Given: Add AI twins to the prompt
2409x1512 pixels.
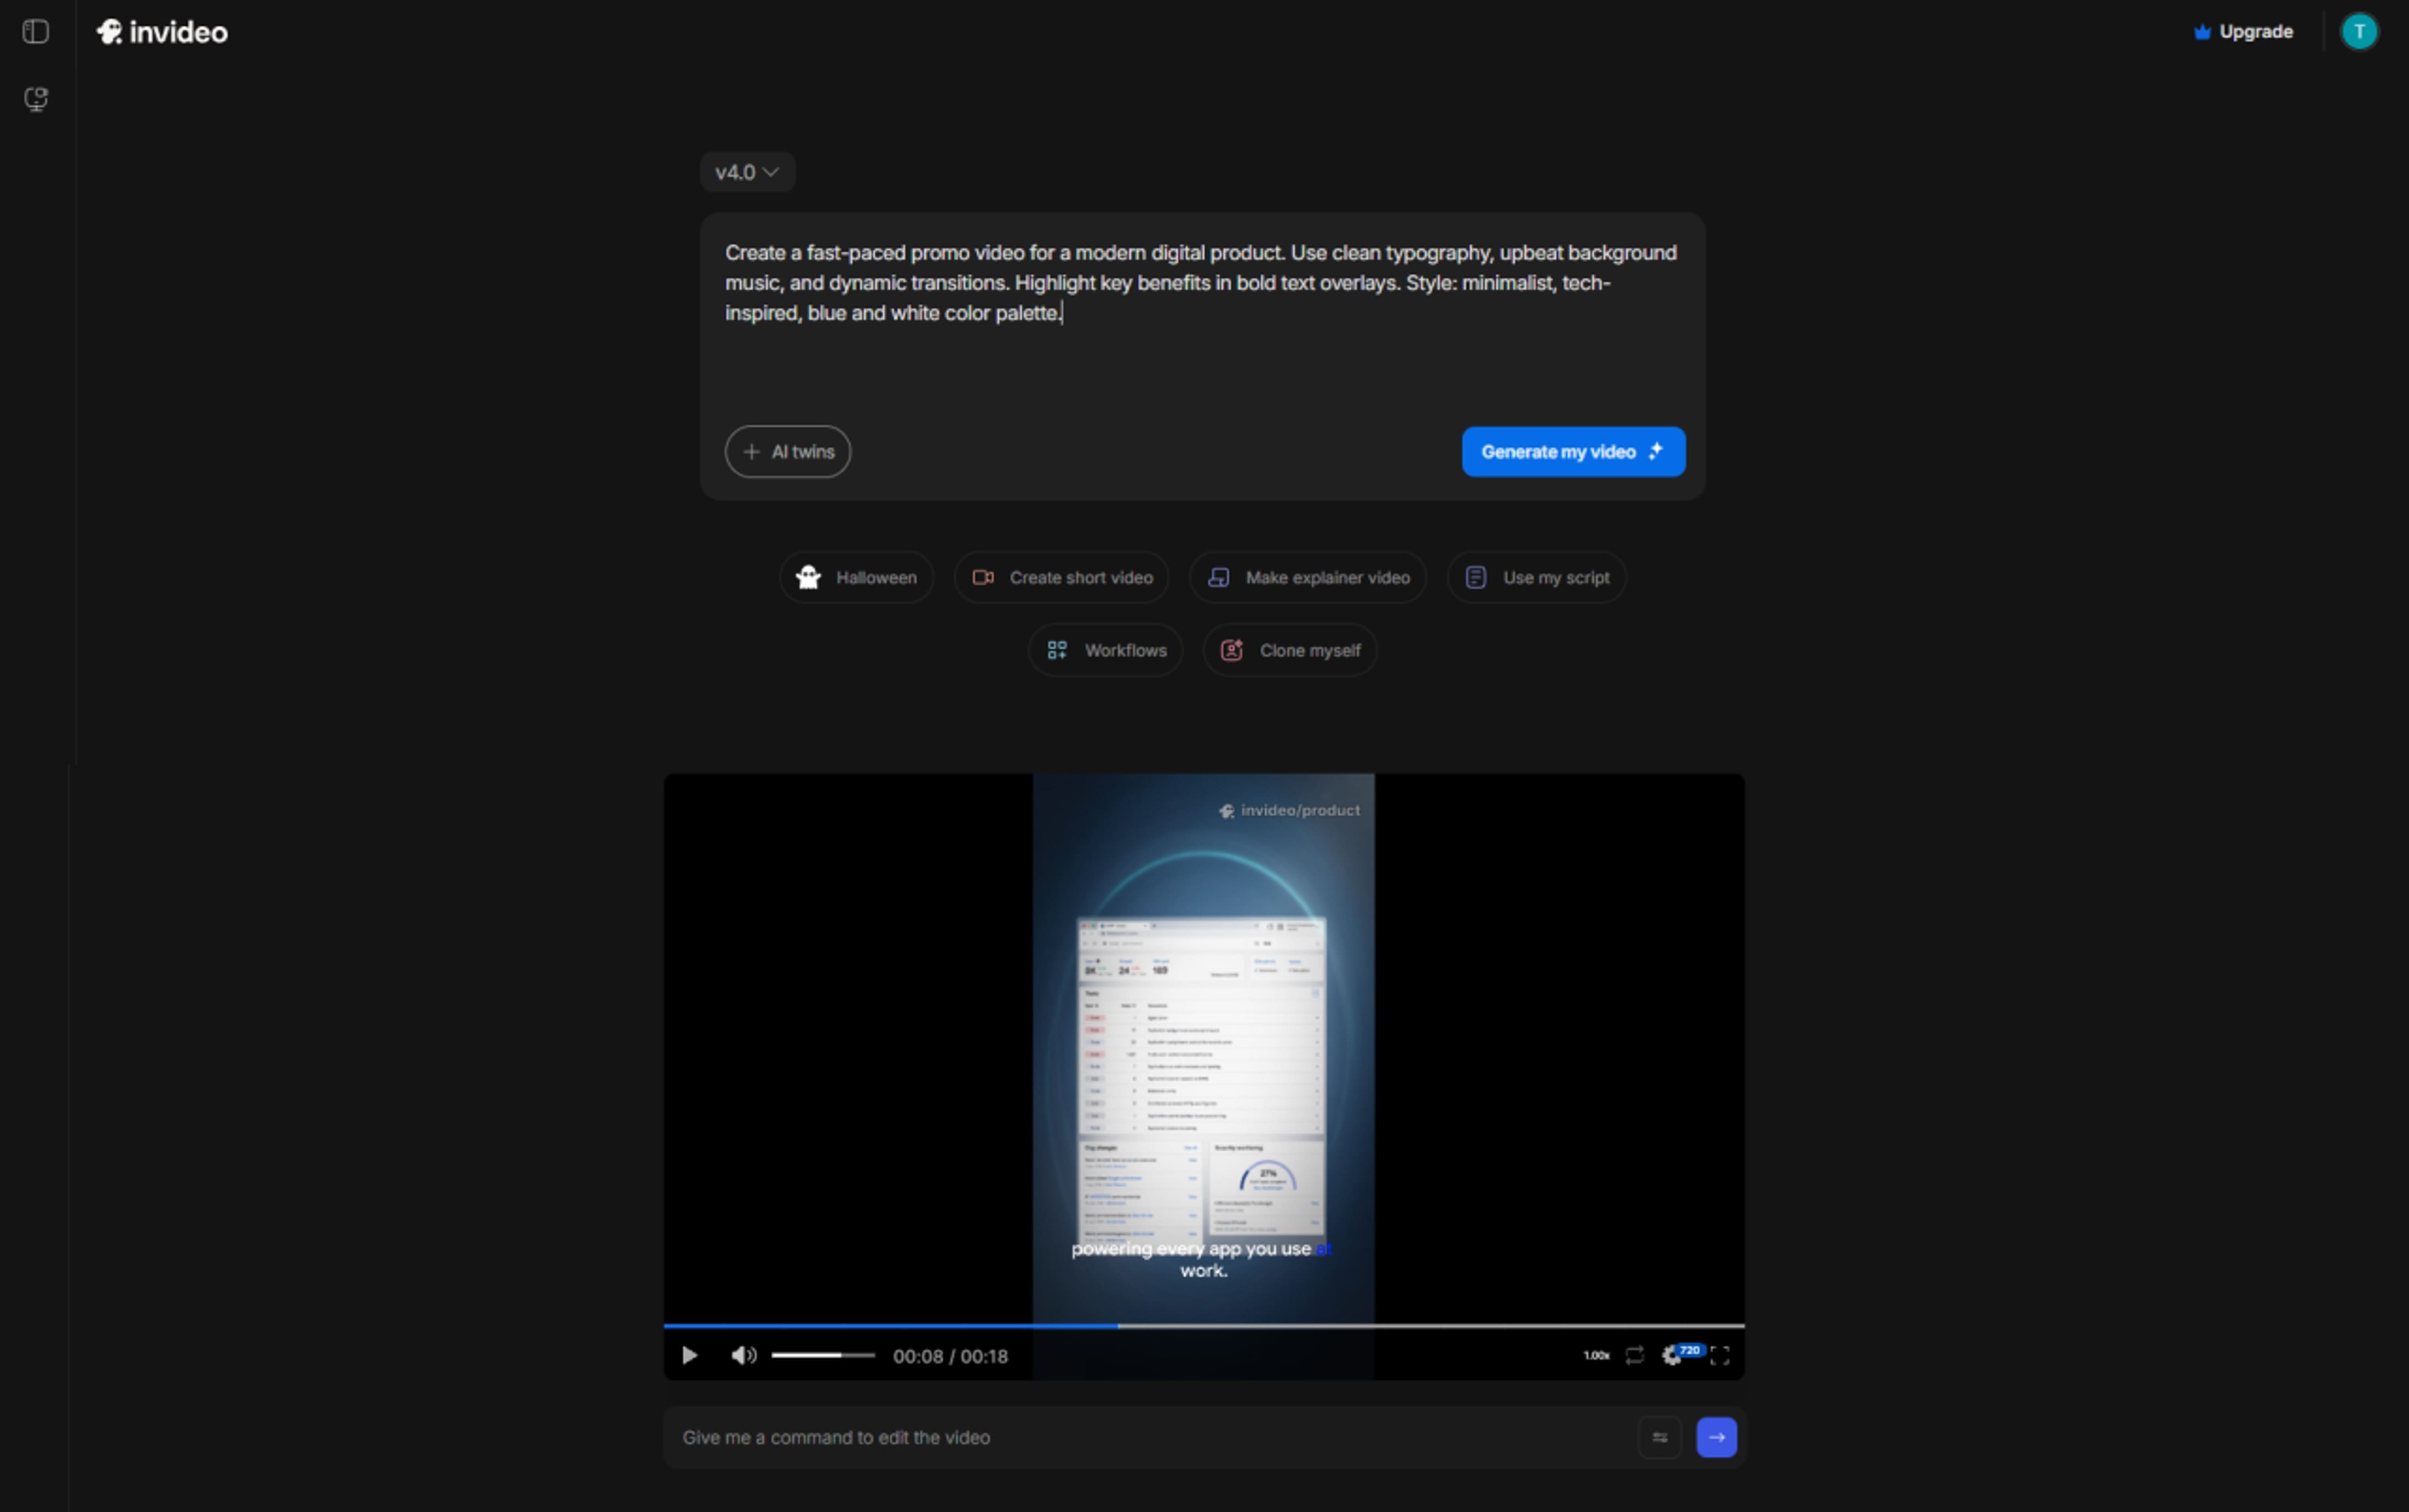Looking at the screenshot, I should (x=786, y=451).
